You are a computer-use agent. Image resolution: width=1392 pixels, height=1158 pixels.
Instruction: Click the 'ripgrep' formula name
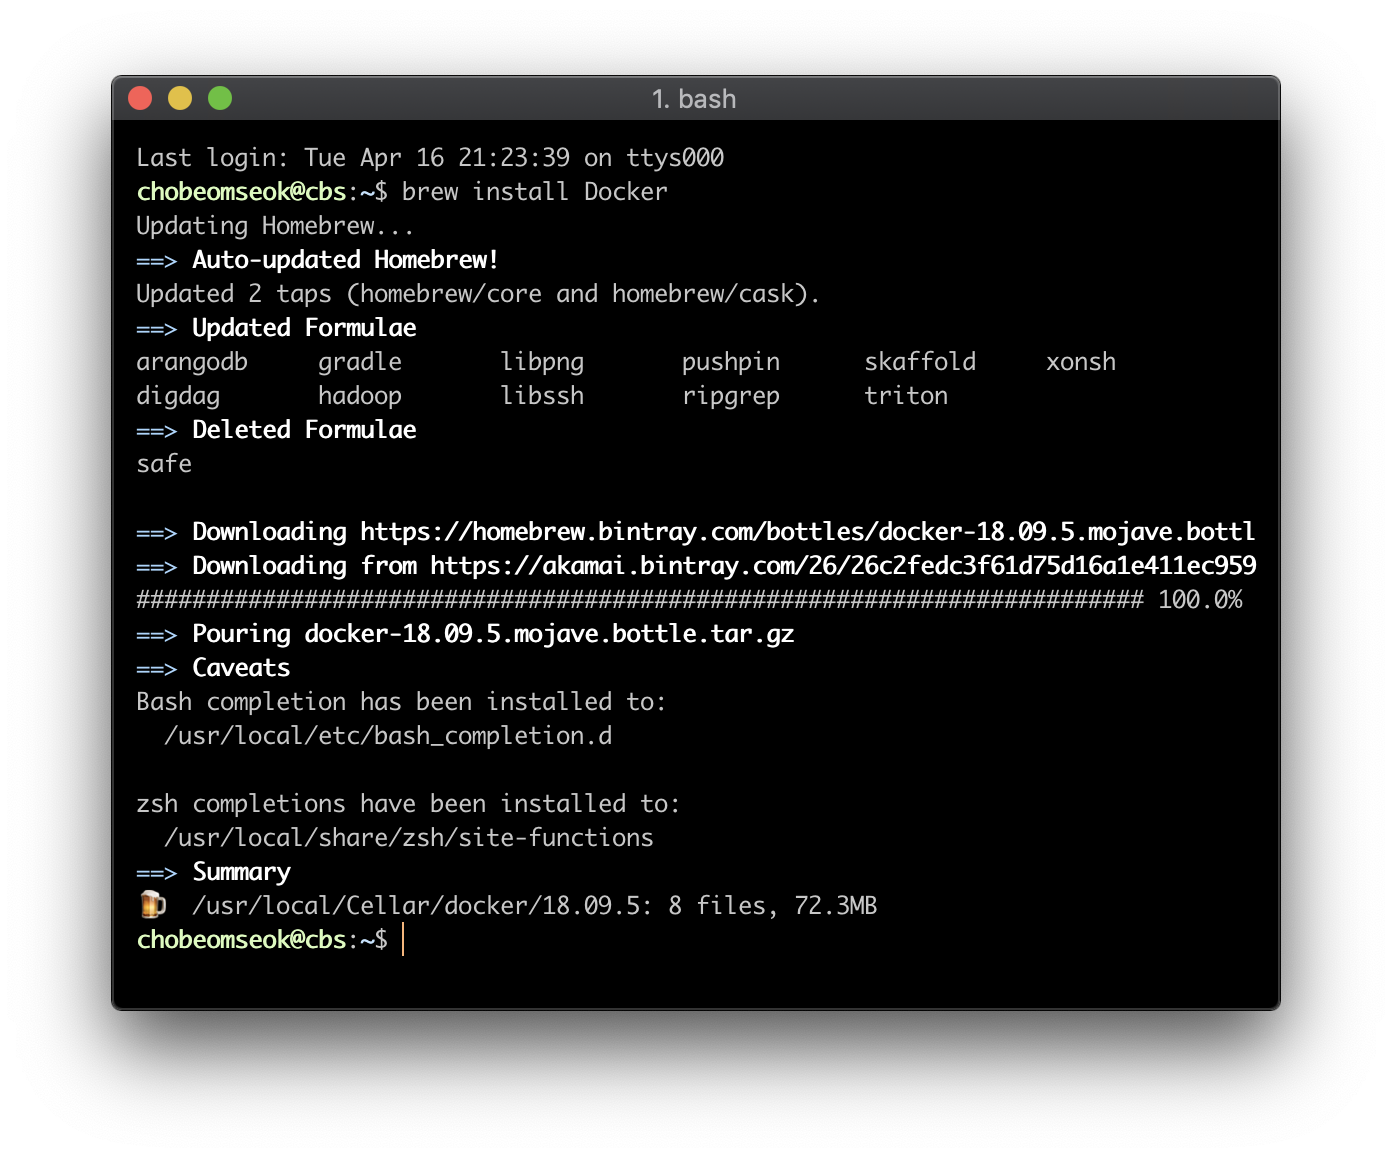click(731, 396)
